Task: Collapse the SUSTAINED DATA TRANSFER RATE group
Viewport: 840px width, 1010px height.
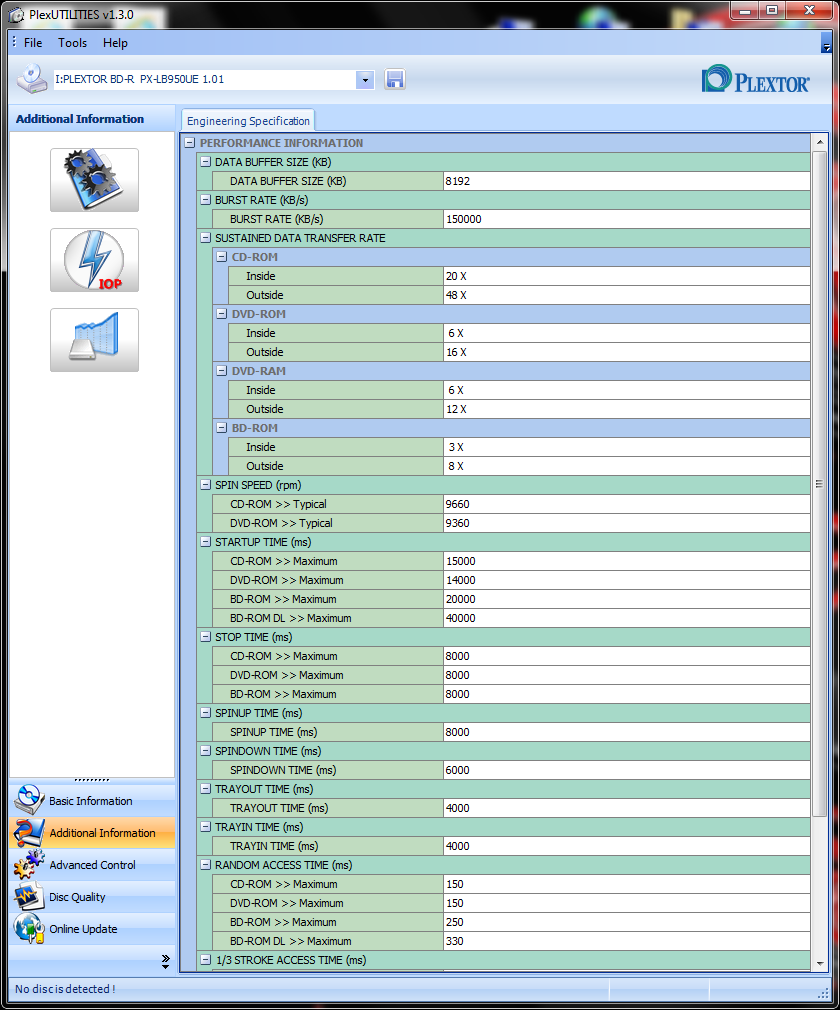Action: click(x=205, y=238)
